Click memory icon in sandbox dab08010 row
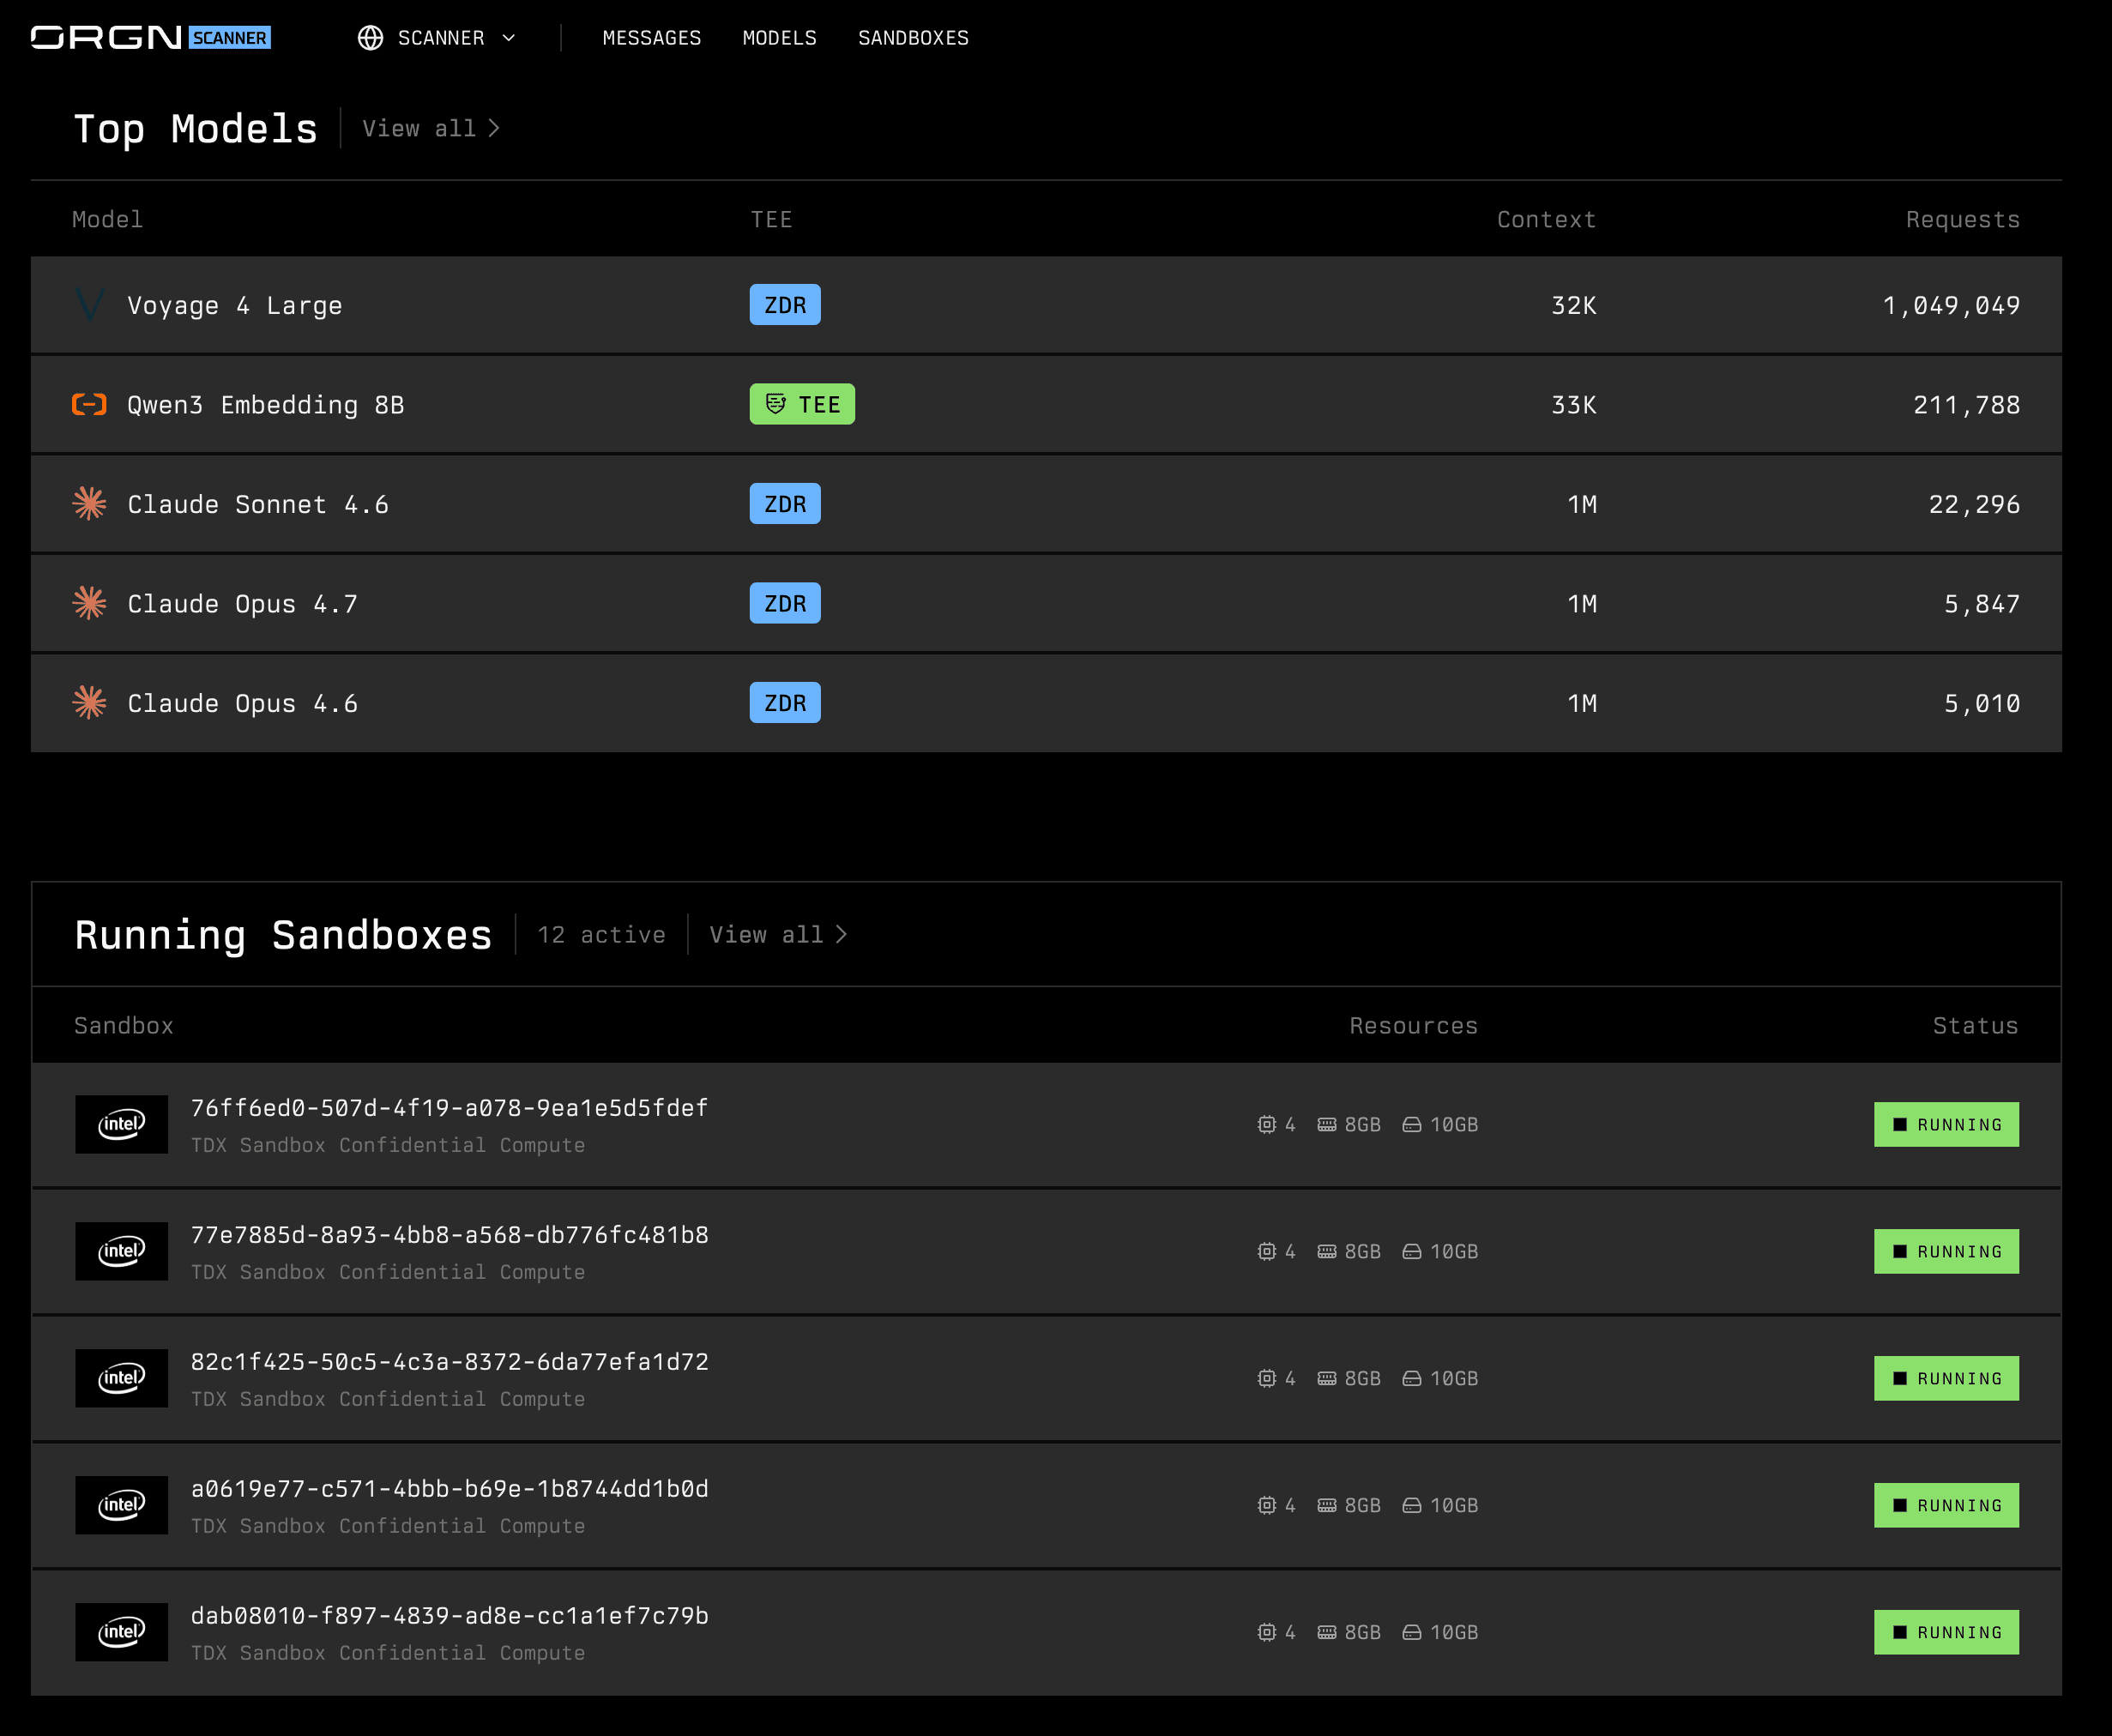Screen dimensions: 2112x1736 1327,1633
